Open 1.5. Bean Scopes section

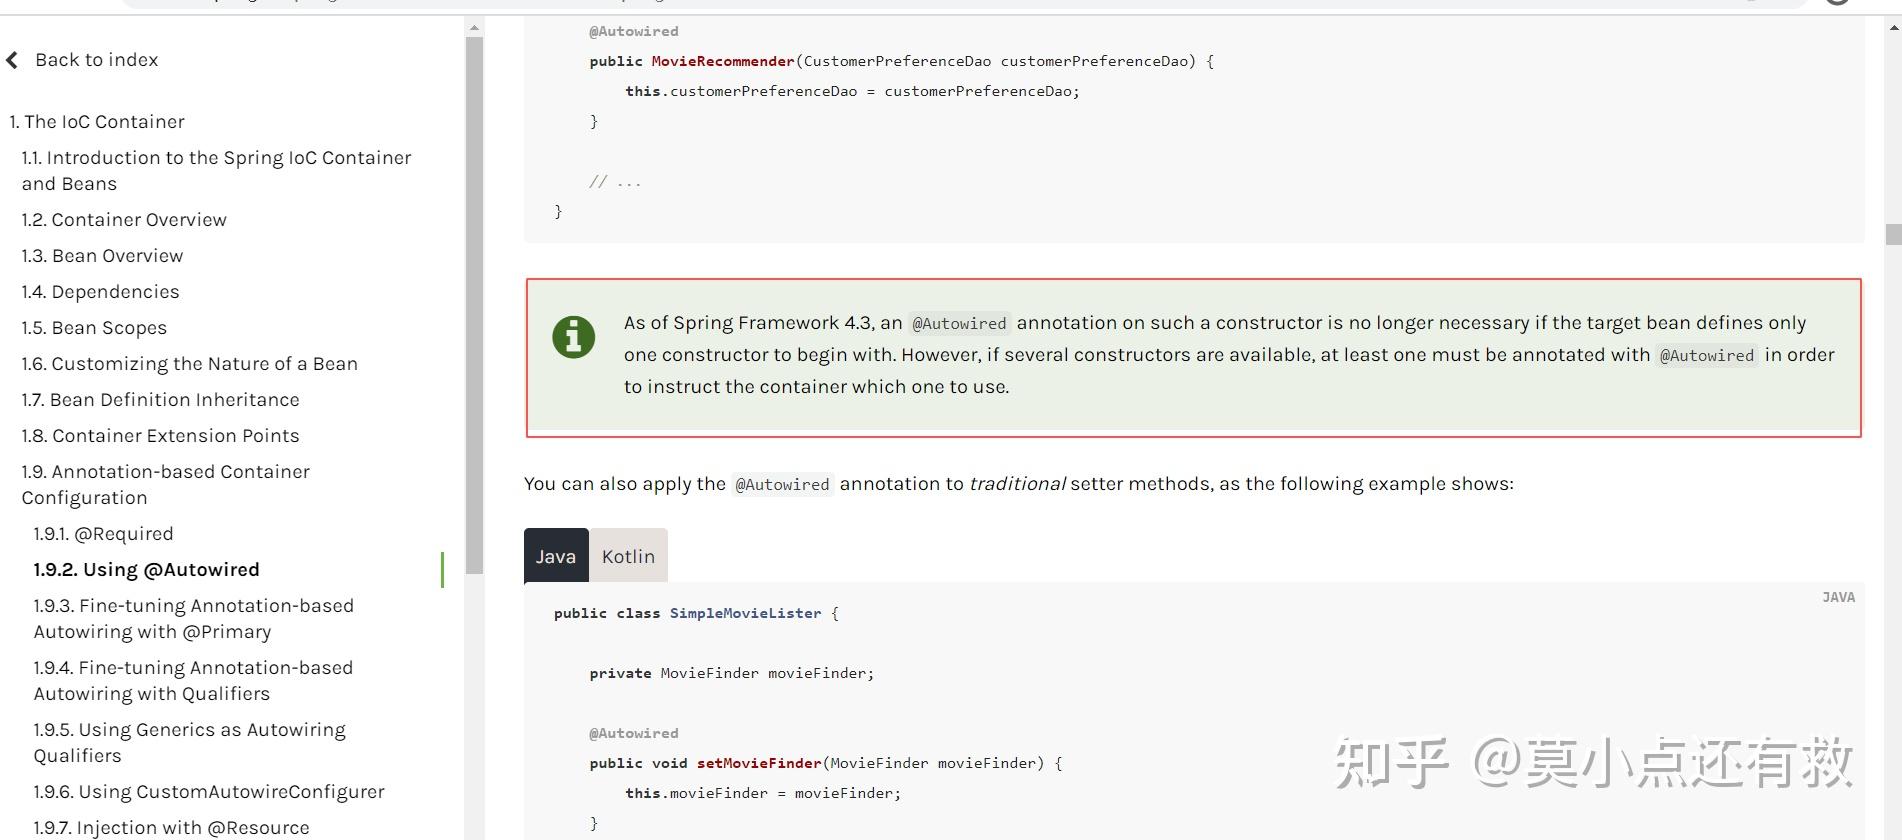coord(95,328)
